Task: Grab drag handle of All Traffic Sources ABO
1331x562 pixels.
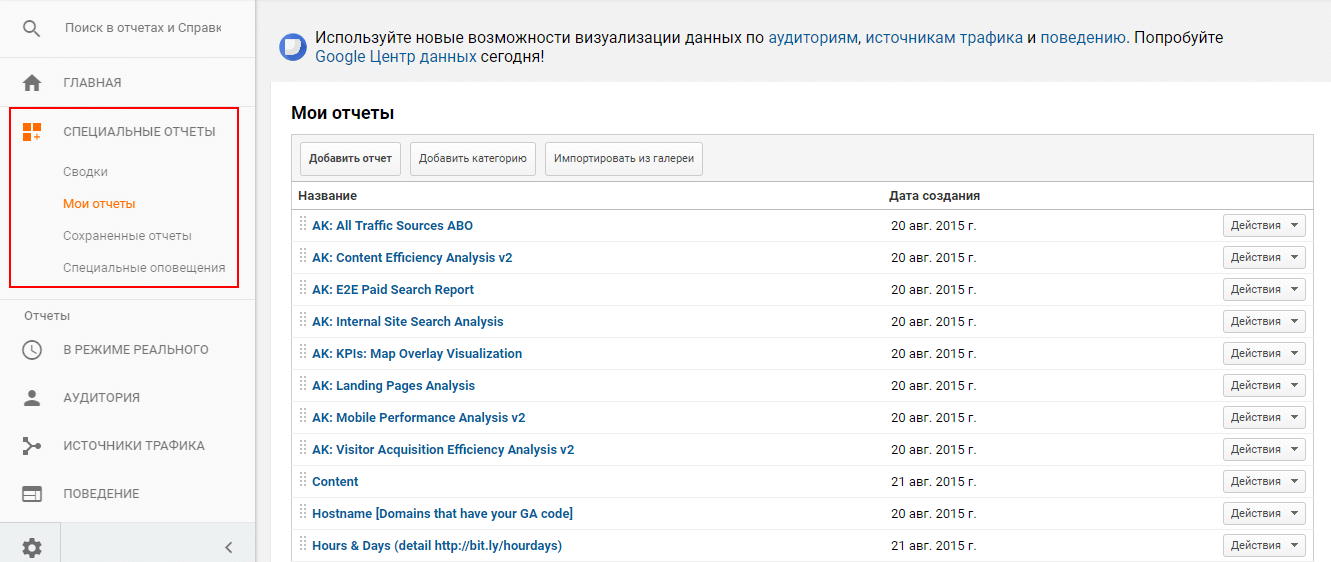Action: coord(303,225)
